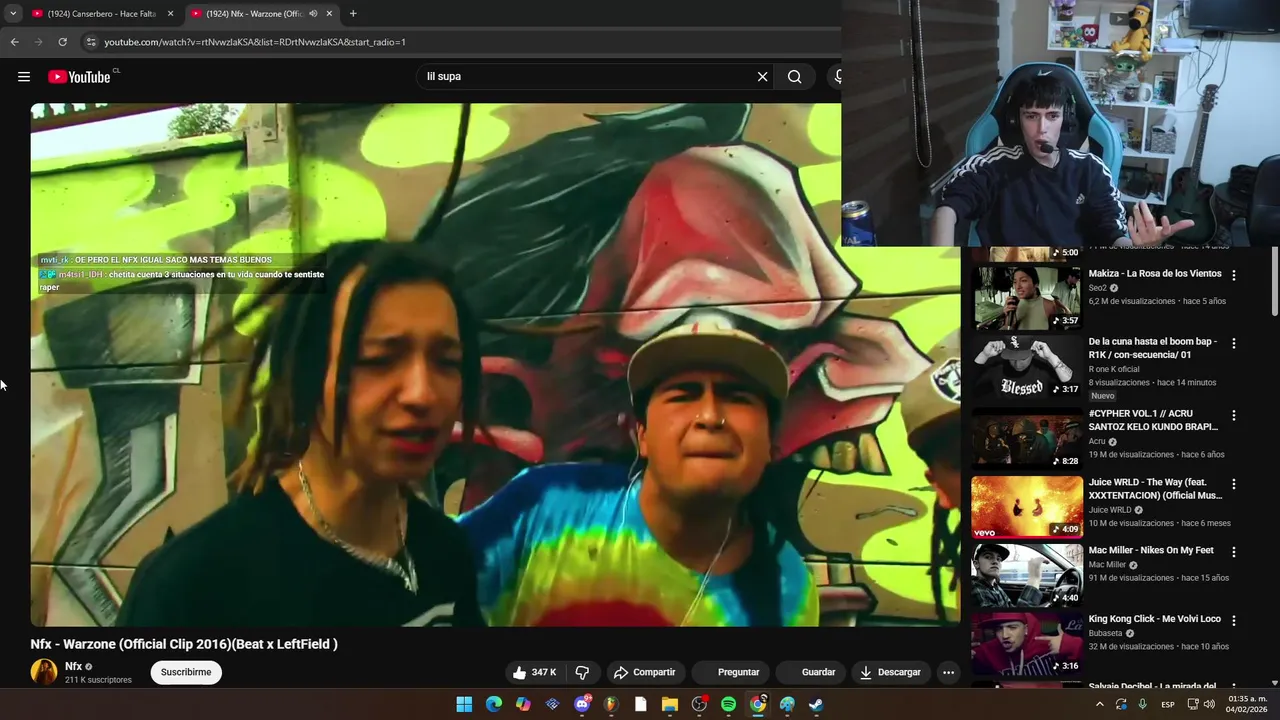
Task: Click 'Bubaseta' channel name
Action: tap(1106, 633)
